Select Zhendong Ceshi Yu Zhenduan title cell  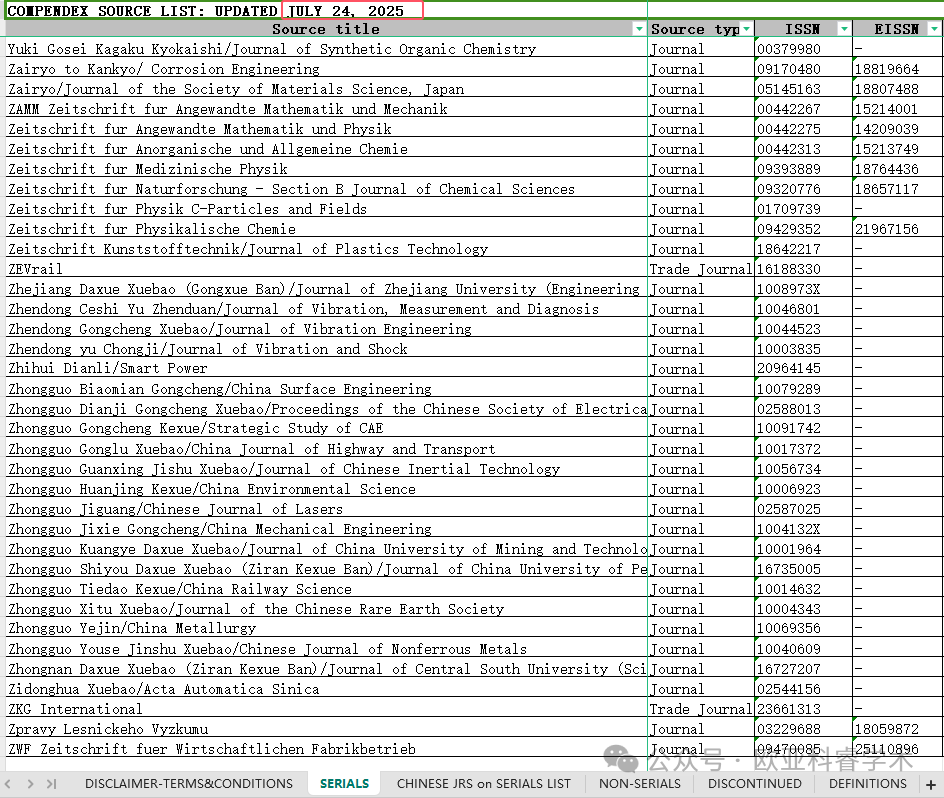(326, 308)
